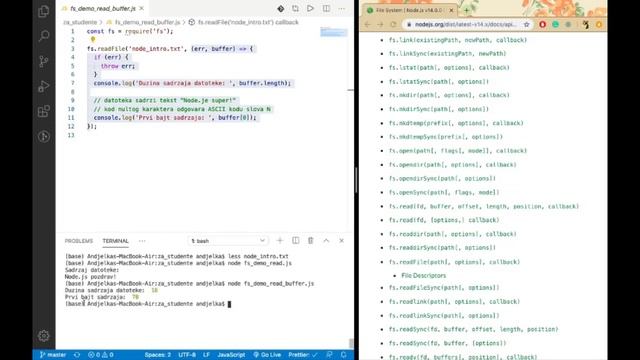Open the editor More Actions ellipsis
Image resolution: width=640 pixels, height=360 pixels.
(x=342, y=9)
